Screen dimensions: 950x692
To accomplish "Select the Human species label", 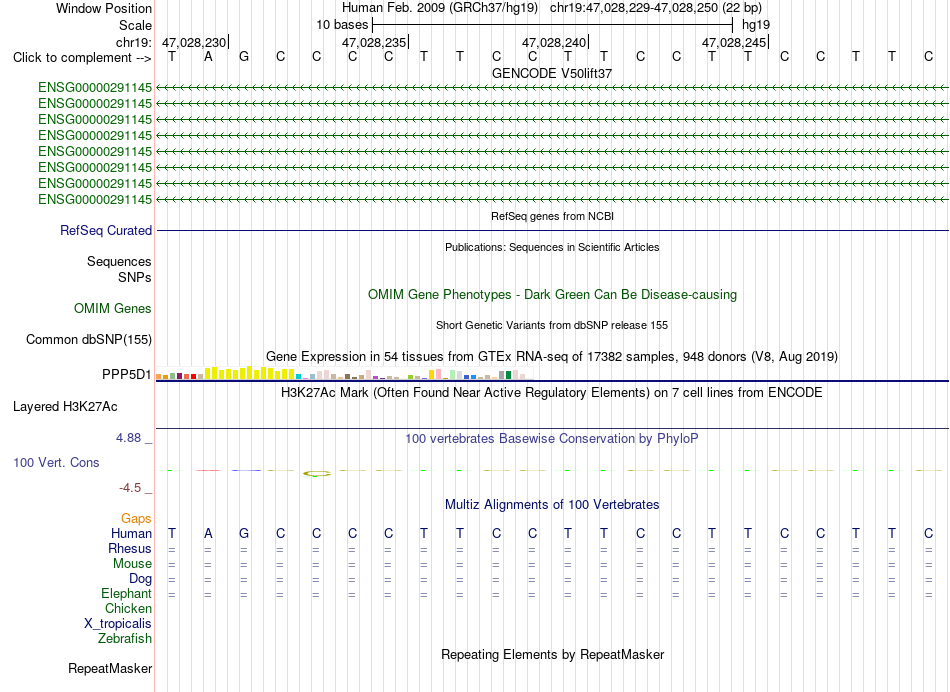I will tap(131, 534).
